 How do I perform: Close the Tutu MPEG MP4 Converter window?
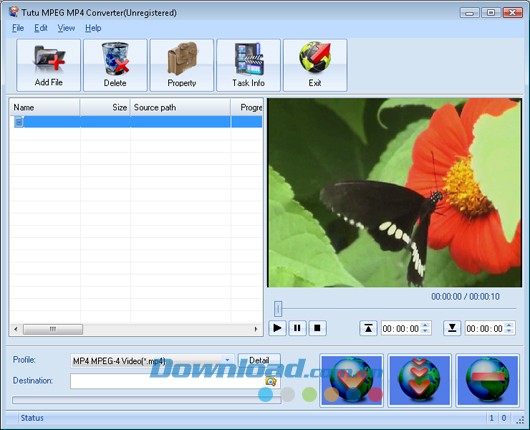click(512, 13)
